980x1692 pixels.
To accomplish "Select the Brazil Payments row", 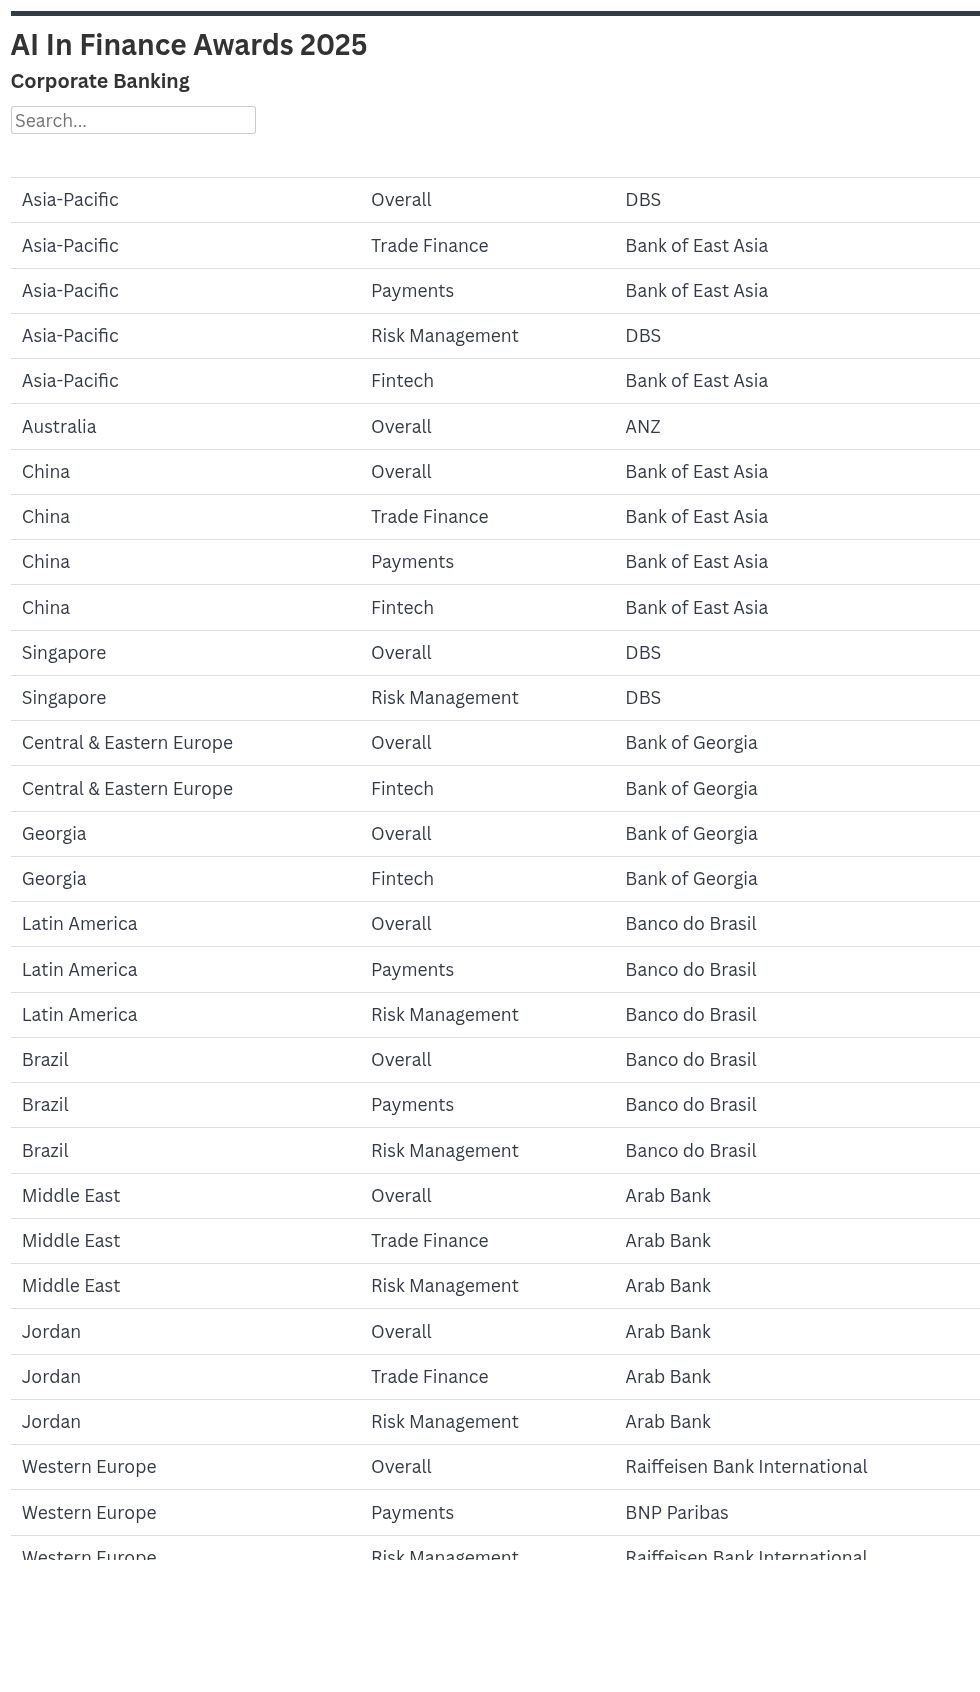I will click(x=413, y=1104).
